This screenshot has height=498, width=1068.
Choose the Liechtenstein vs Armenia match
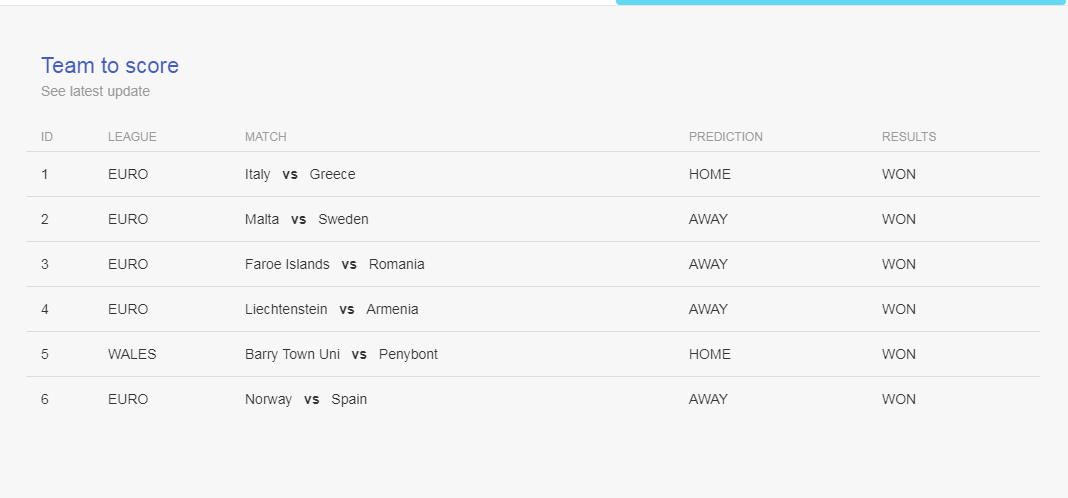332,309
